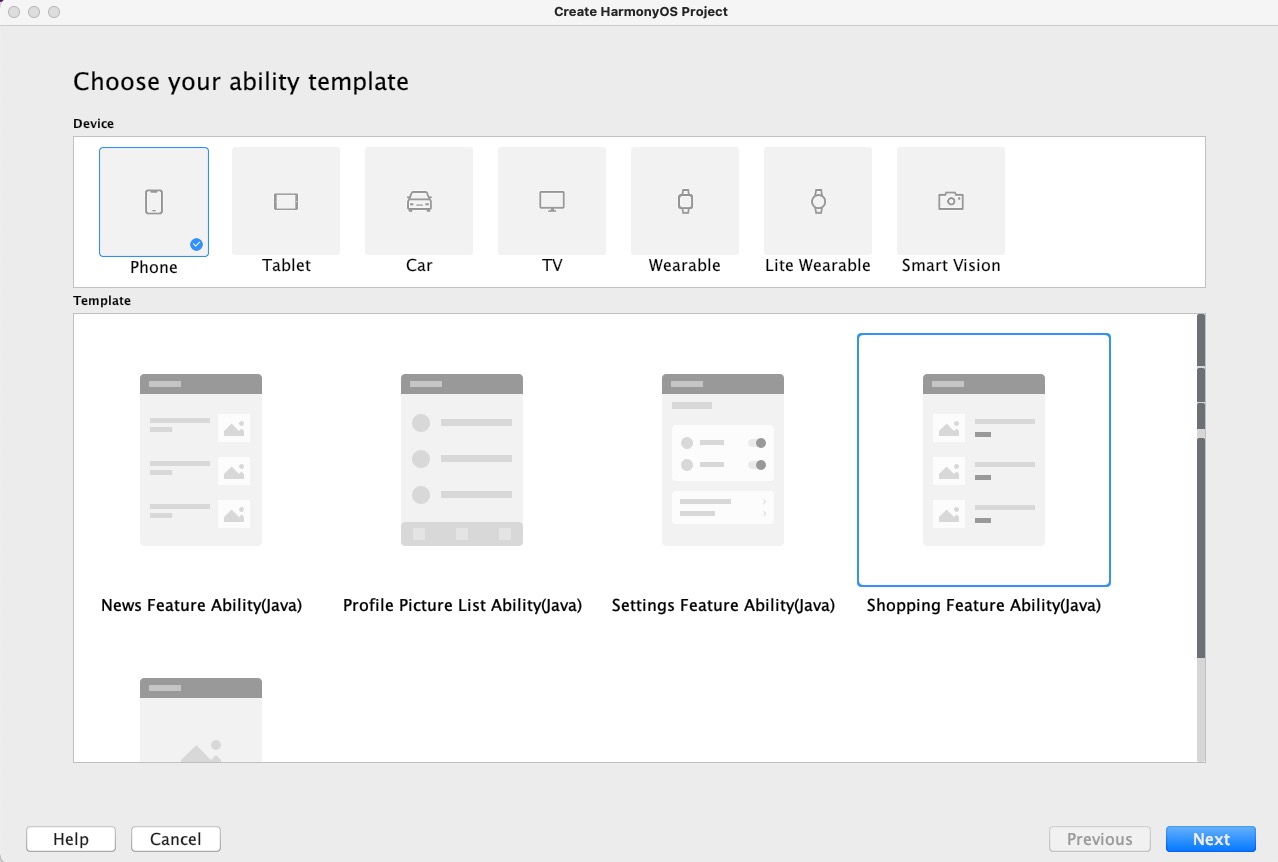The width and height of the screenshot is (1278, 862).
Task: Click the 'Lite Wearable' label
Action: coord(818,265)
